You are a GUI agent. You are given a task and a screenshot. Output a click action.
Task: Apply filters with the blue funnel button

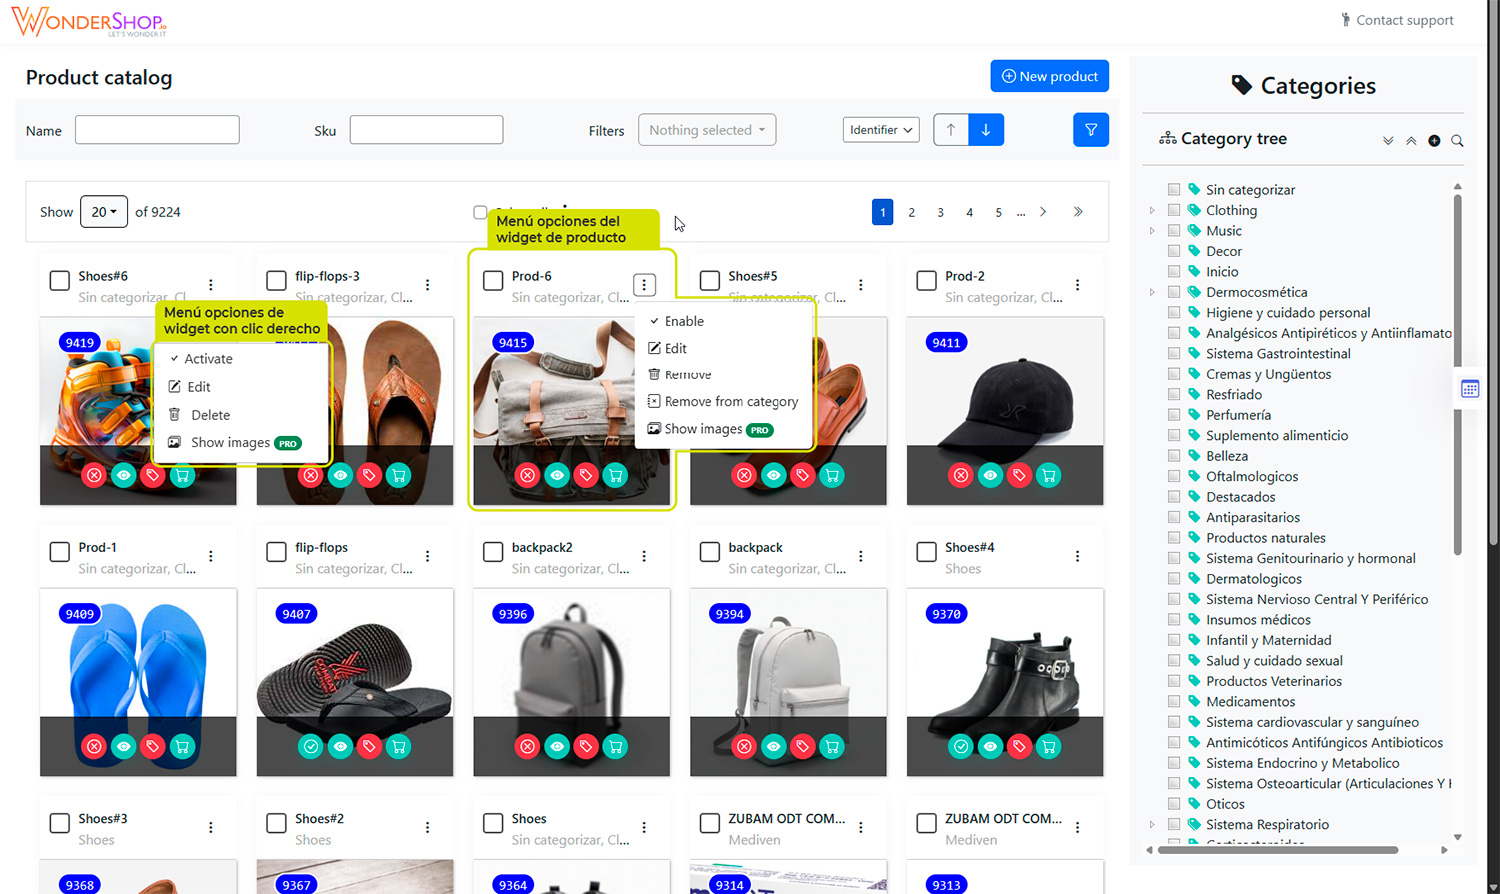1090,130
